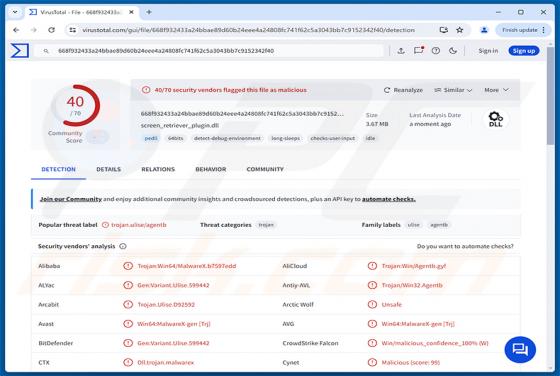Click Do you want to automate checks?
This screenshot has width=560, height=376.
click(x=465, y=246)
